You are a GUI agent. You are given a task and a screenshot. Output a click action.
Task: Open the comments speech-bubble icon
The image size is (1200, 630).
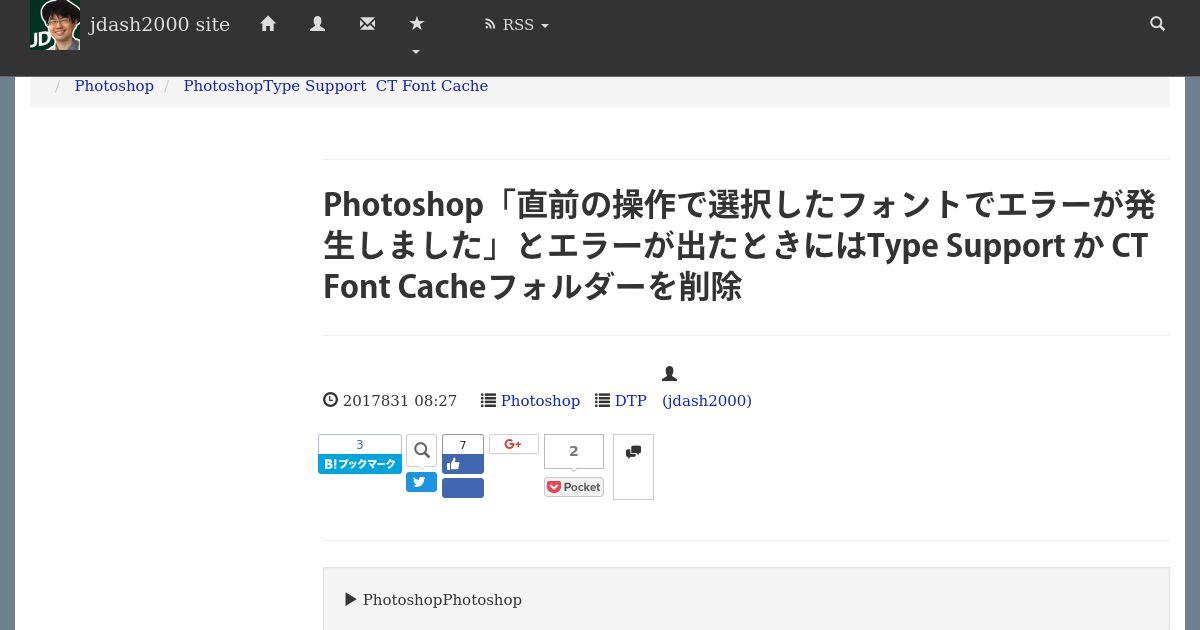tap(633, 453)
